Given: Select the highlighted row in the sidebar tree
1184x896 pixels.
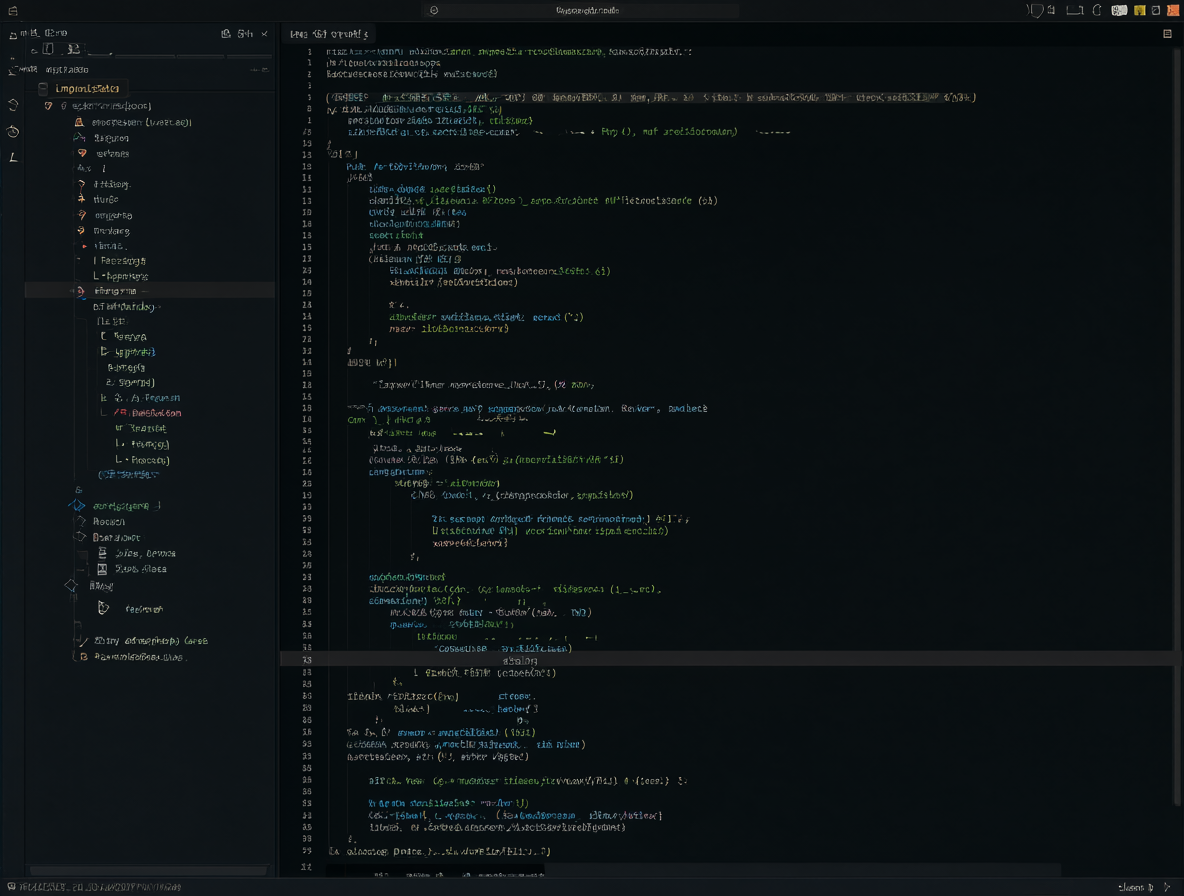Looking at the screenshot, I should pyautogui.click(x=150, y=291).
